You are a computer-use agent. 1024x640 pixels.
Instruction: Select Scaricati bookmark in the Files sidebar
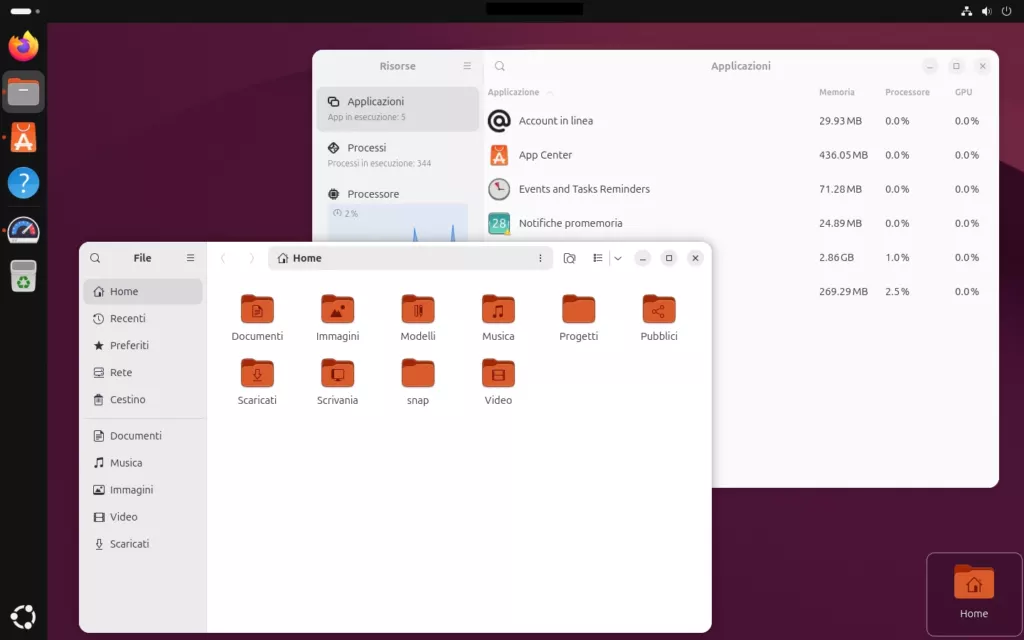click(142, 544)
